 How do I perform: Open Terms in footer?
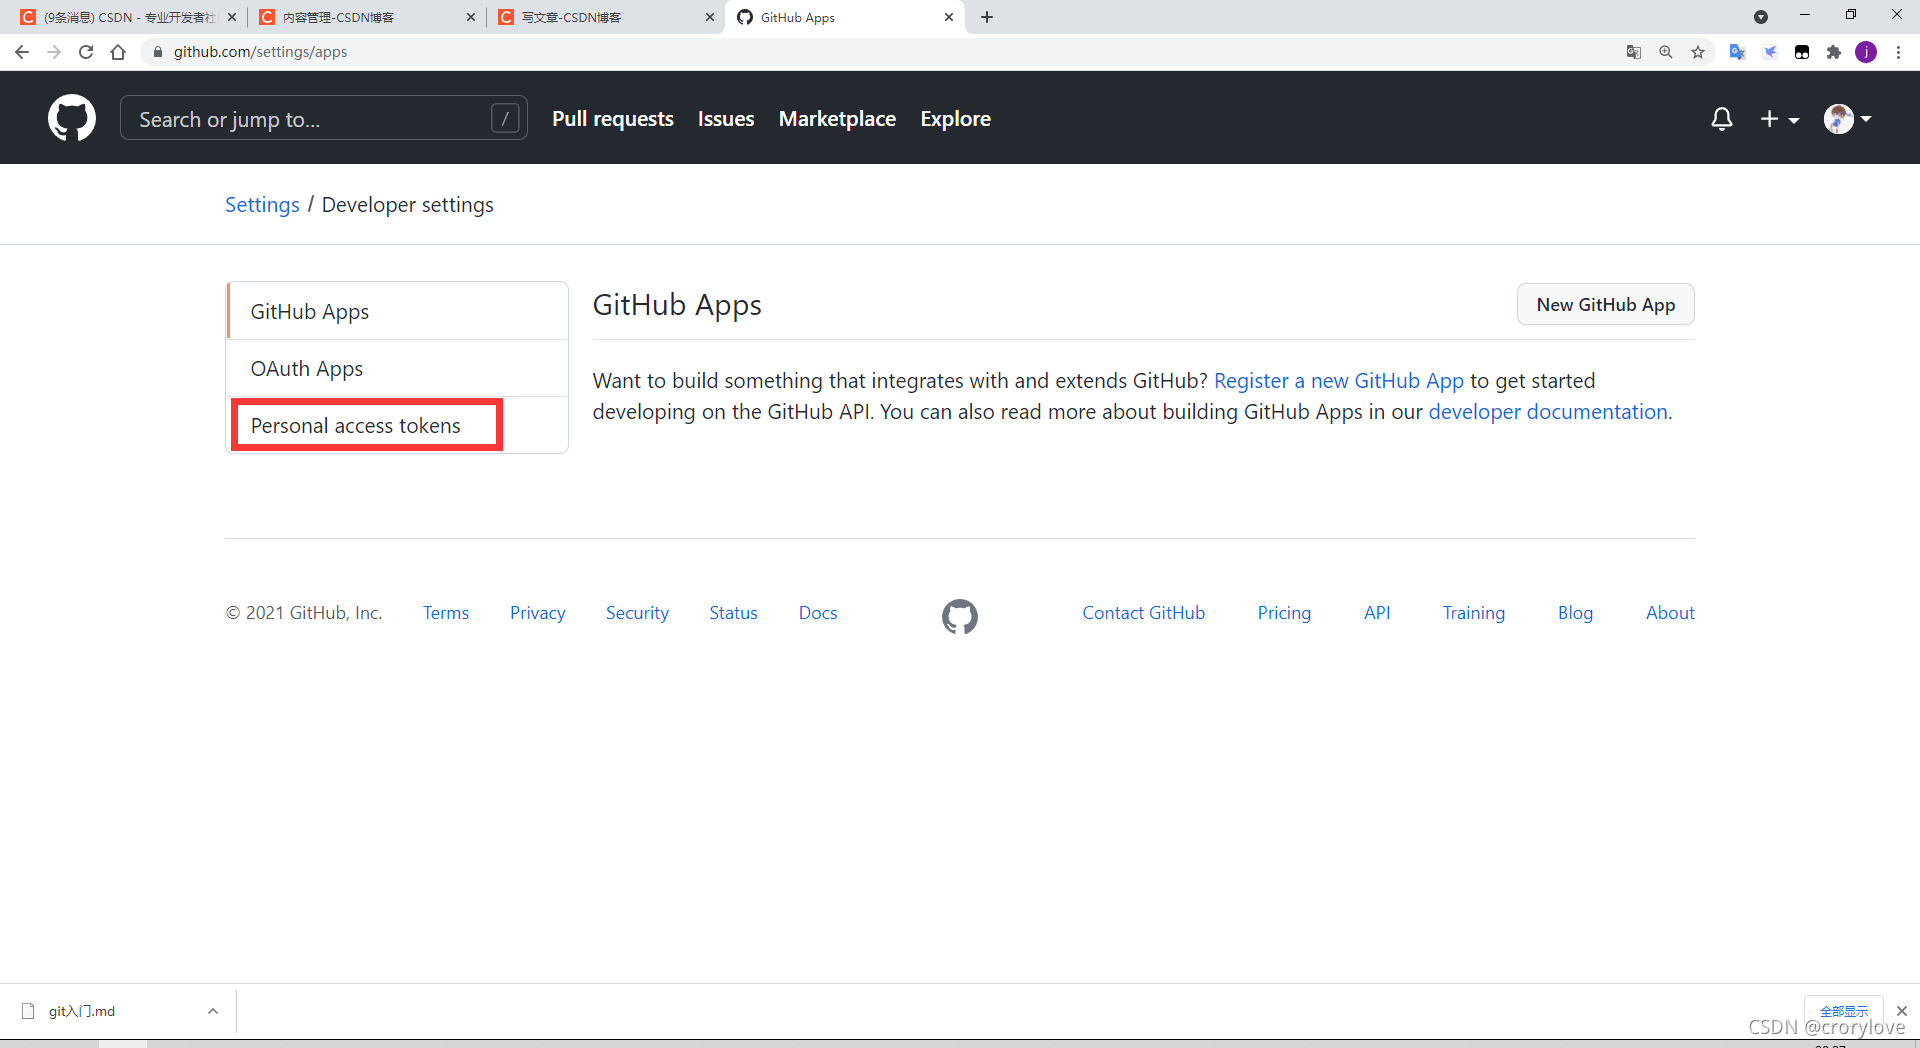pyautogui.click(x=445, y=613)
